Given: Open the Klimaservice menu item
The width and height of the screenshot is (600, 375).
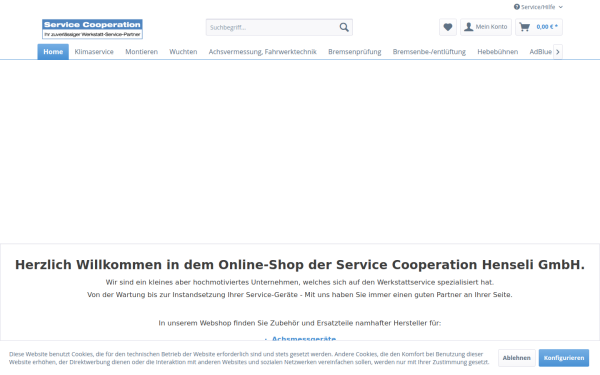Looking at the screenshot, I should [94, 52].
